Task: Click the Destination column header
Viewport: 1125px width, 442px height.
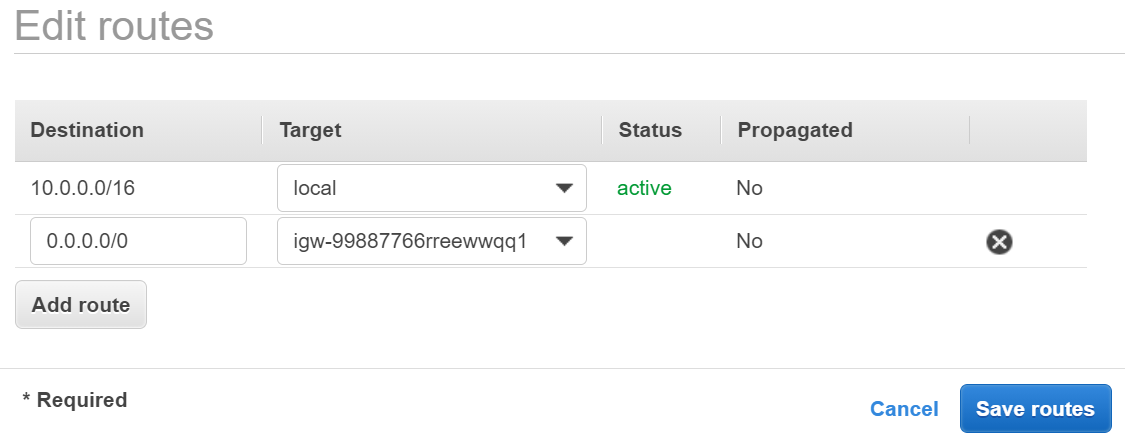Action: (87, 130)
